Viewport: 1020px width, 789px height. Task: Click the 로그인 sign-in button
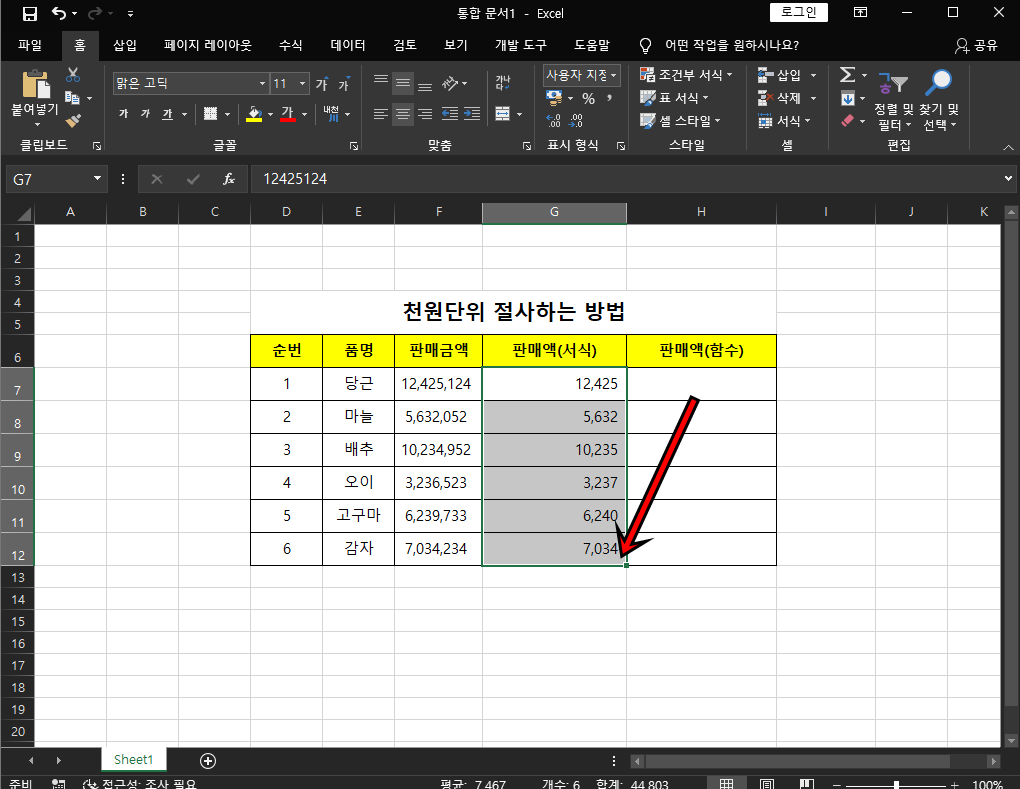[799, 12]
